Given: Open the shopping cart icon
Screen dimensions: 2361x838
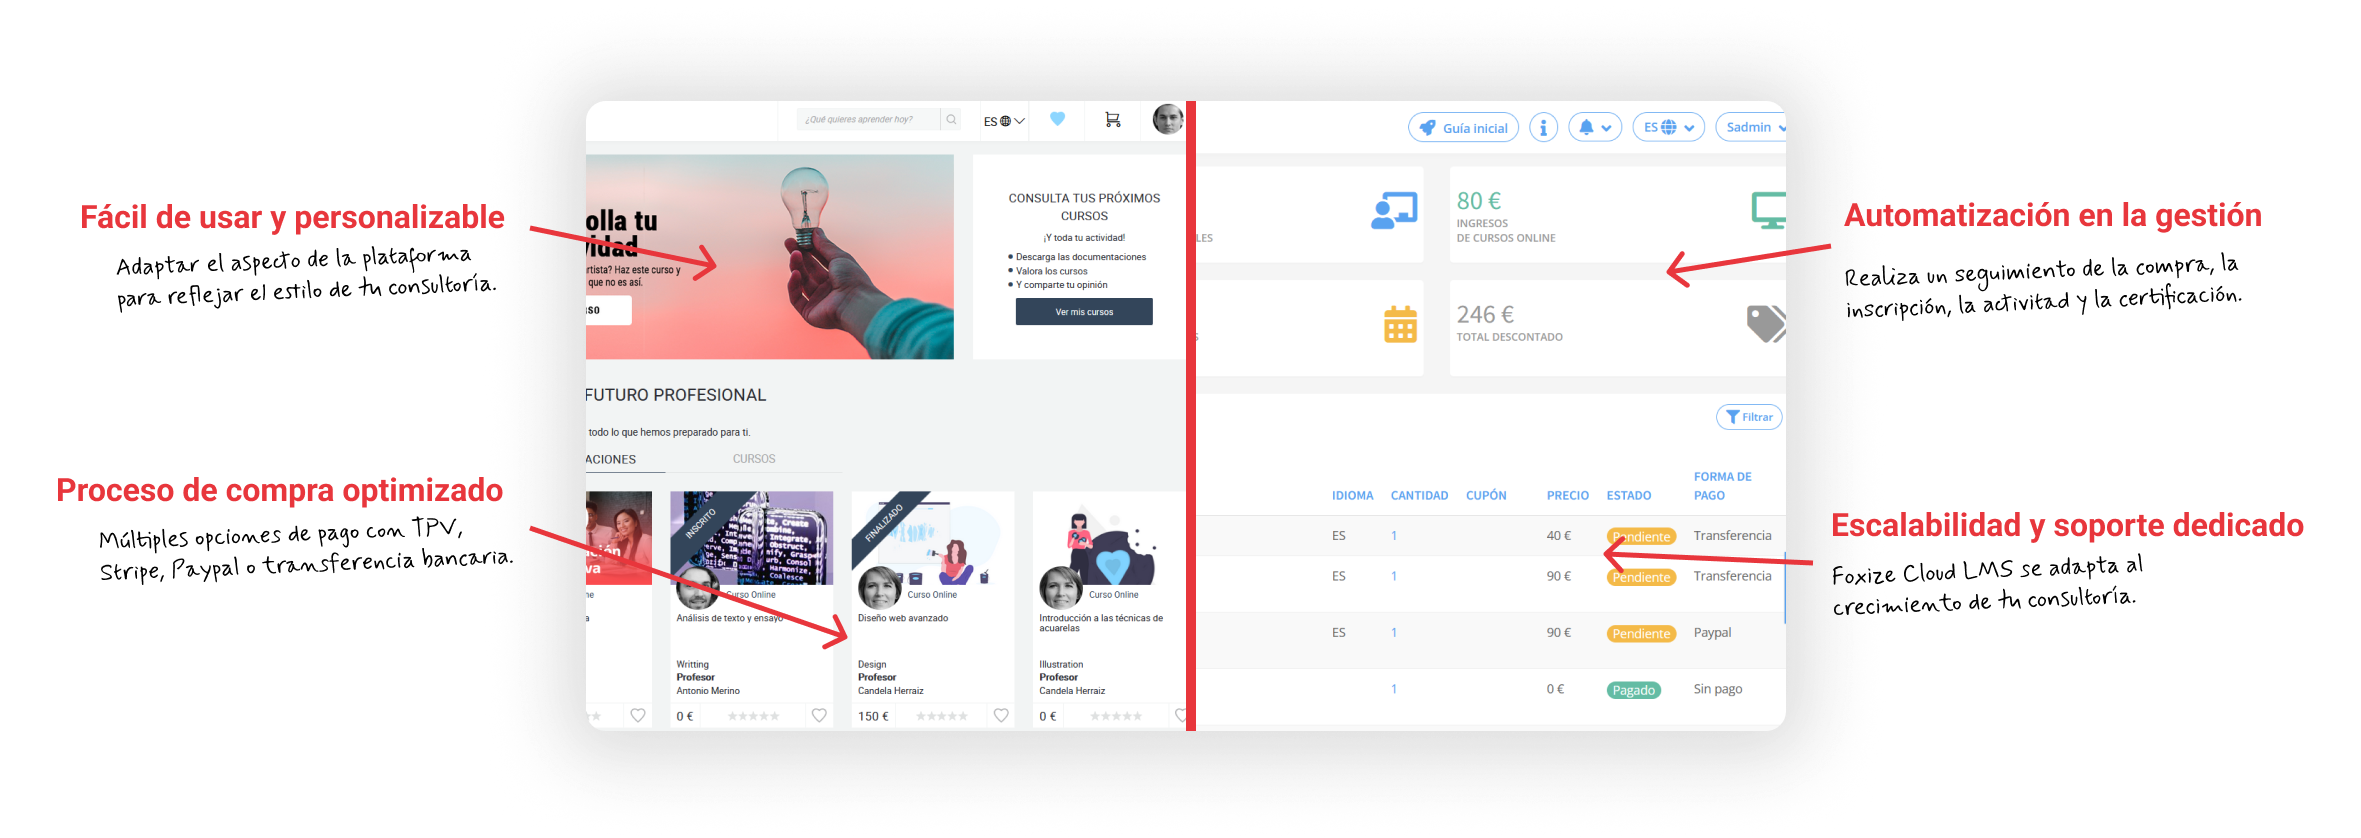Looking at the screenshot, I should (1112, 120).
